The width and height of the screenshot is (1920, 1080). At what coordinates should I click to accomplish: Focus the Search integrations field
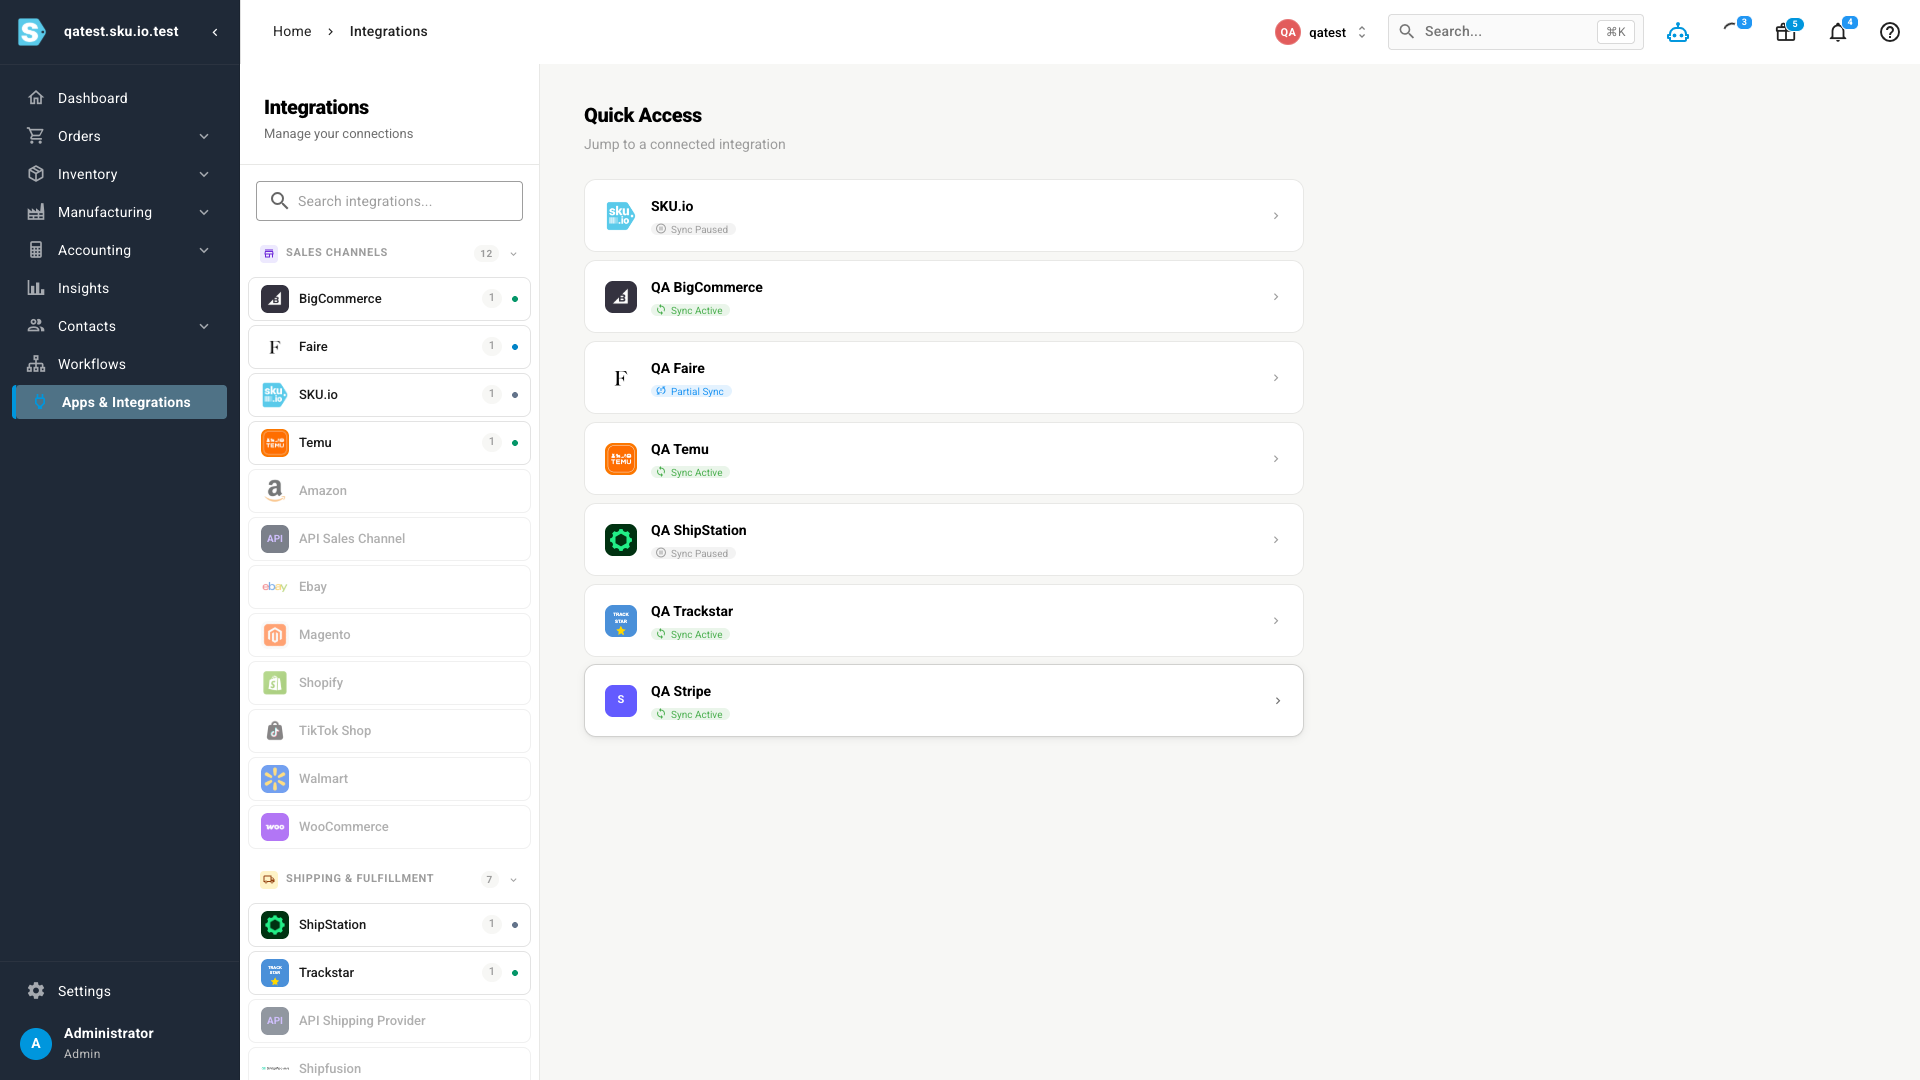pos(389,201)
